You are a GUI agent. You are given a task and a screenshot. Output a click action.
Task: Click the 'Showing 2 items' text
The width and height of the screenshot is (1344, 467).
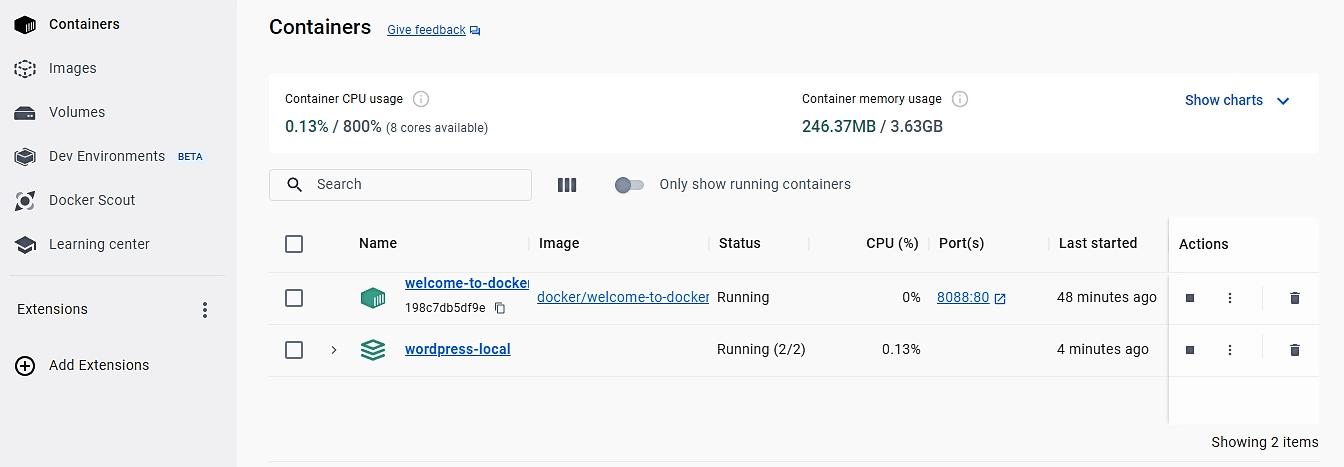pos(1265,442)
